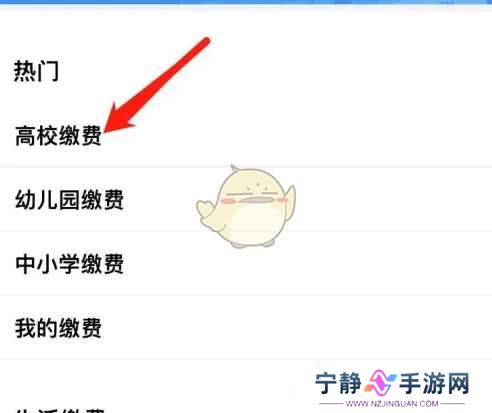This screenshot has width=492, height=413.
Task: Tap the duck mascot's feet
Action: pyautogui.click(x=252, y=244)
